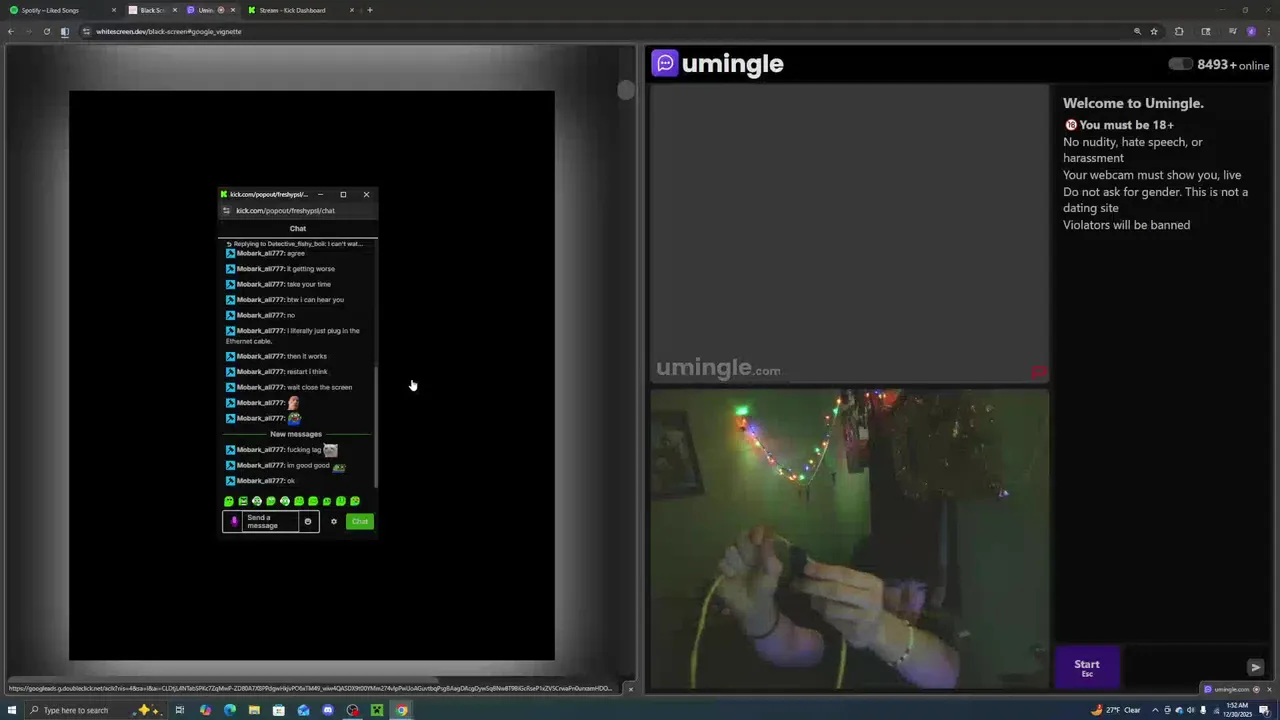1280x720 pixels.
Task: Open the Windows notification center
Action: tap(1264, 710)
